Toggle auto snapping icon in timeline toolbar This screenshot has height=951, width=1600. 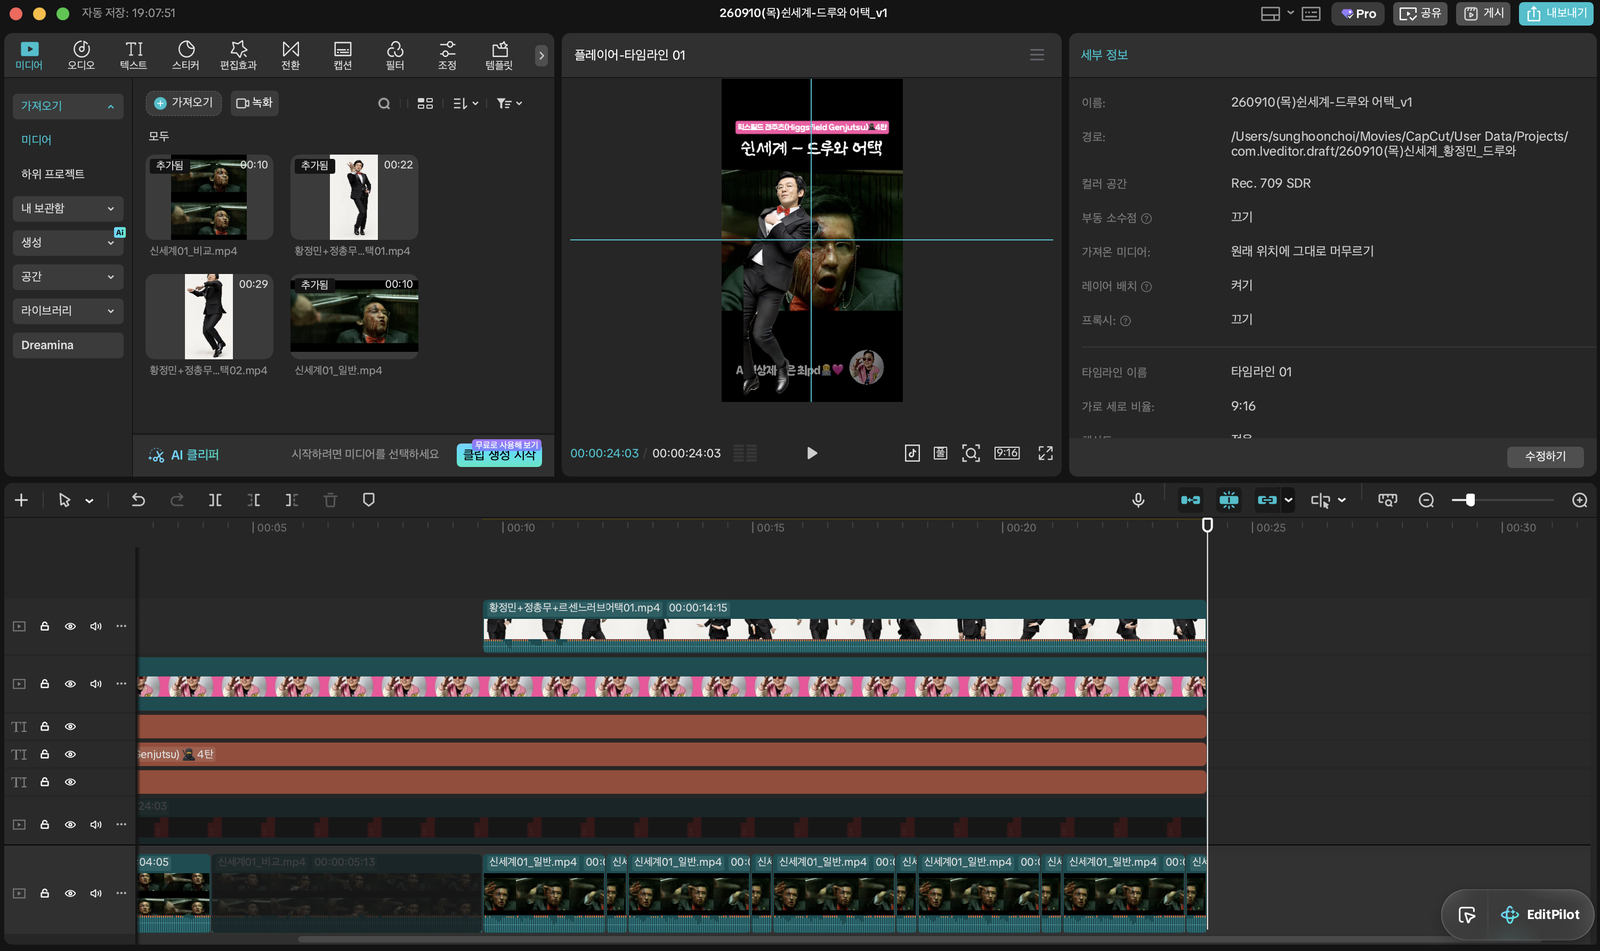(1229, 500)
